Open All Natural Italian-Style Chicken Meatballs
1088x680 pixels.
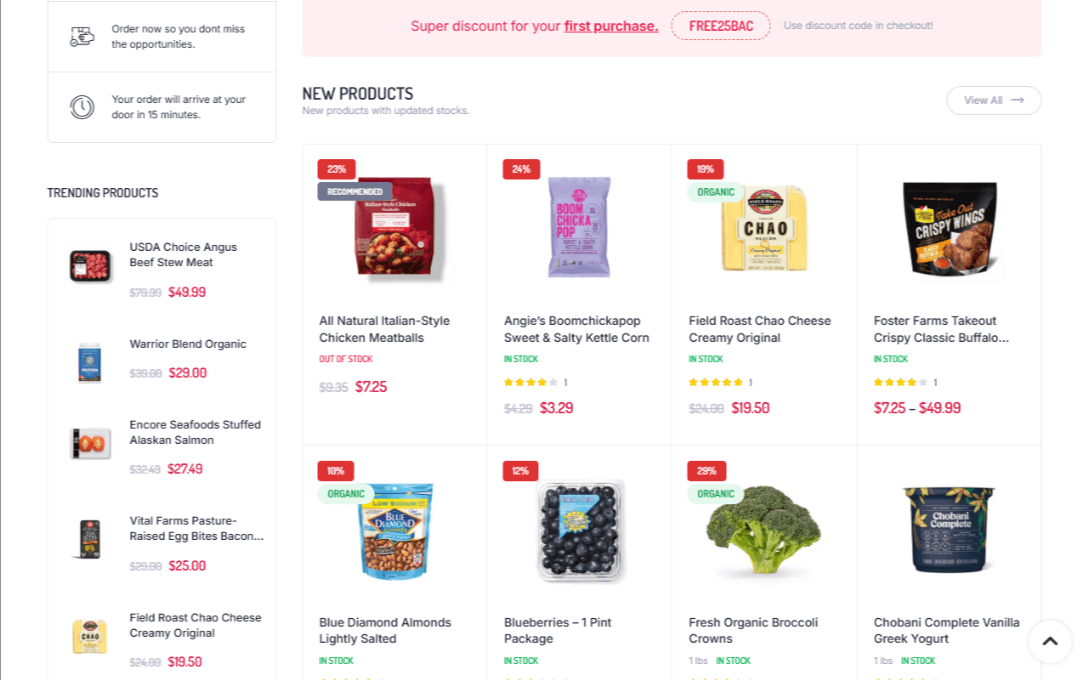tap(385, 329)
